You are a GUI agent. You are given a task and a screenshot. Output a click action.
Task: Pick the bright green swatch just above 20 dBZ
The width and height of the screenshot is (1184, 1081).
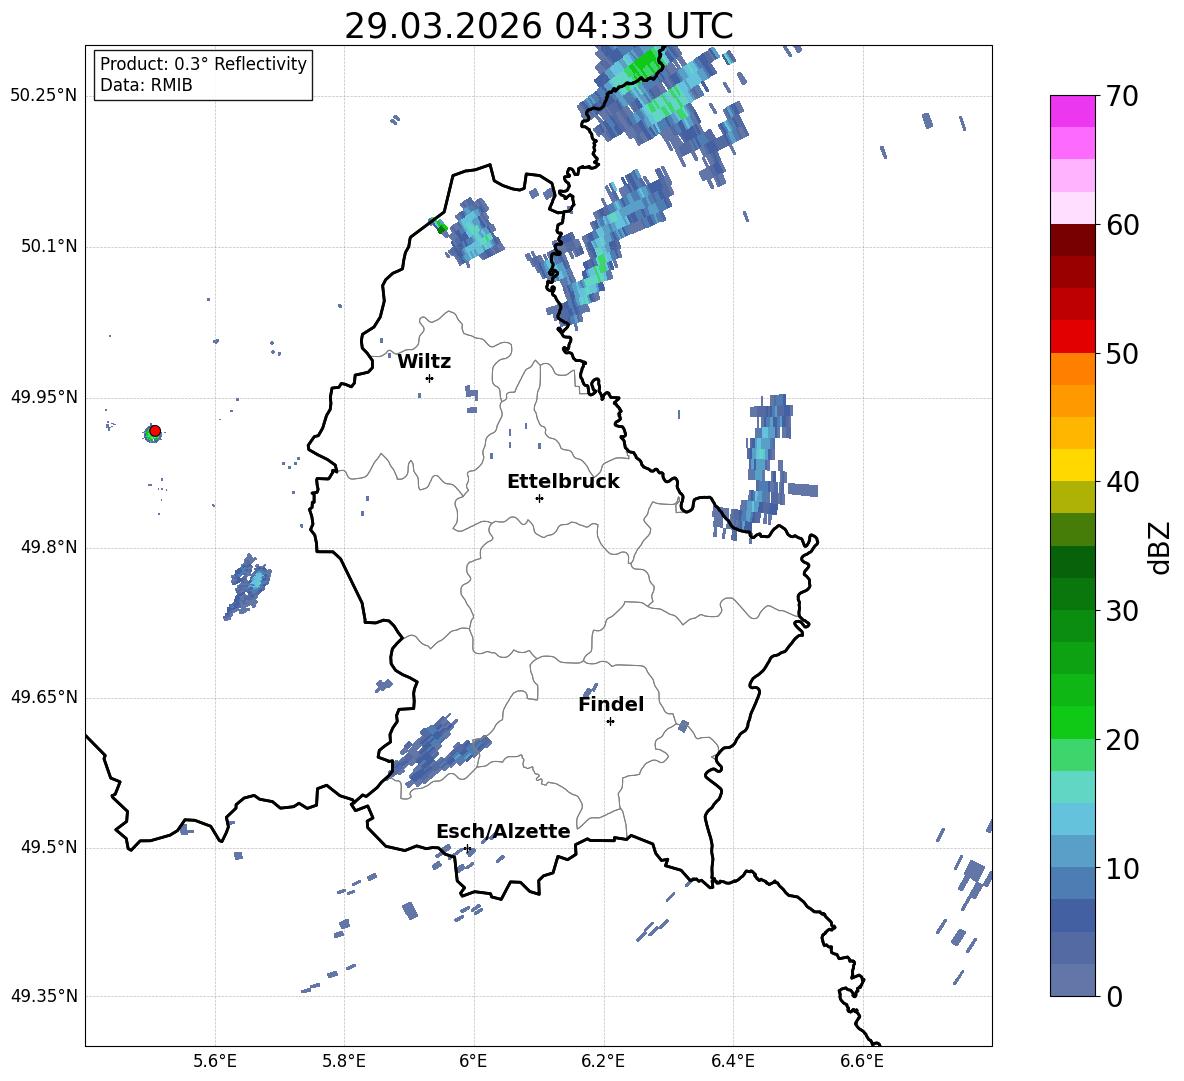click(x=1073, y=723)
